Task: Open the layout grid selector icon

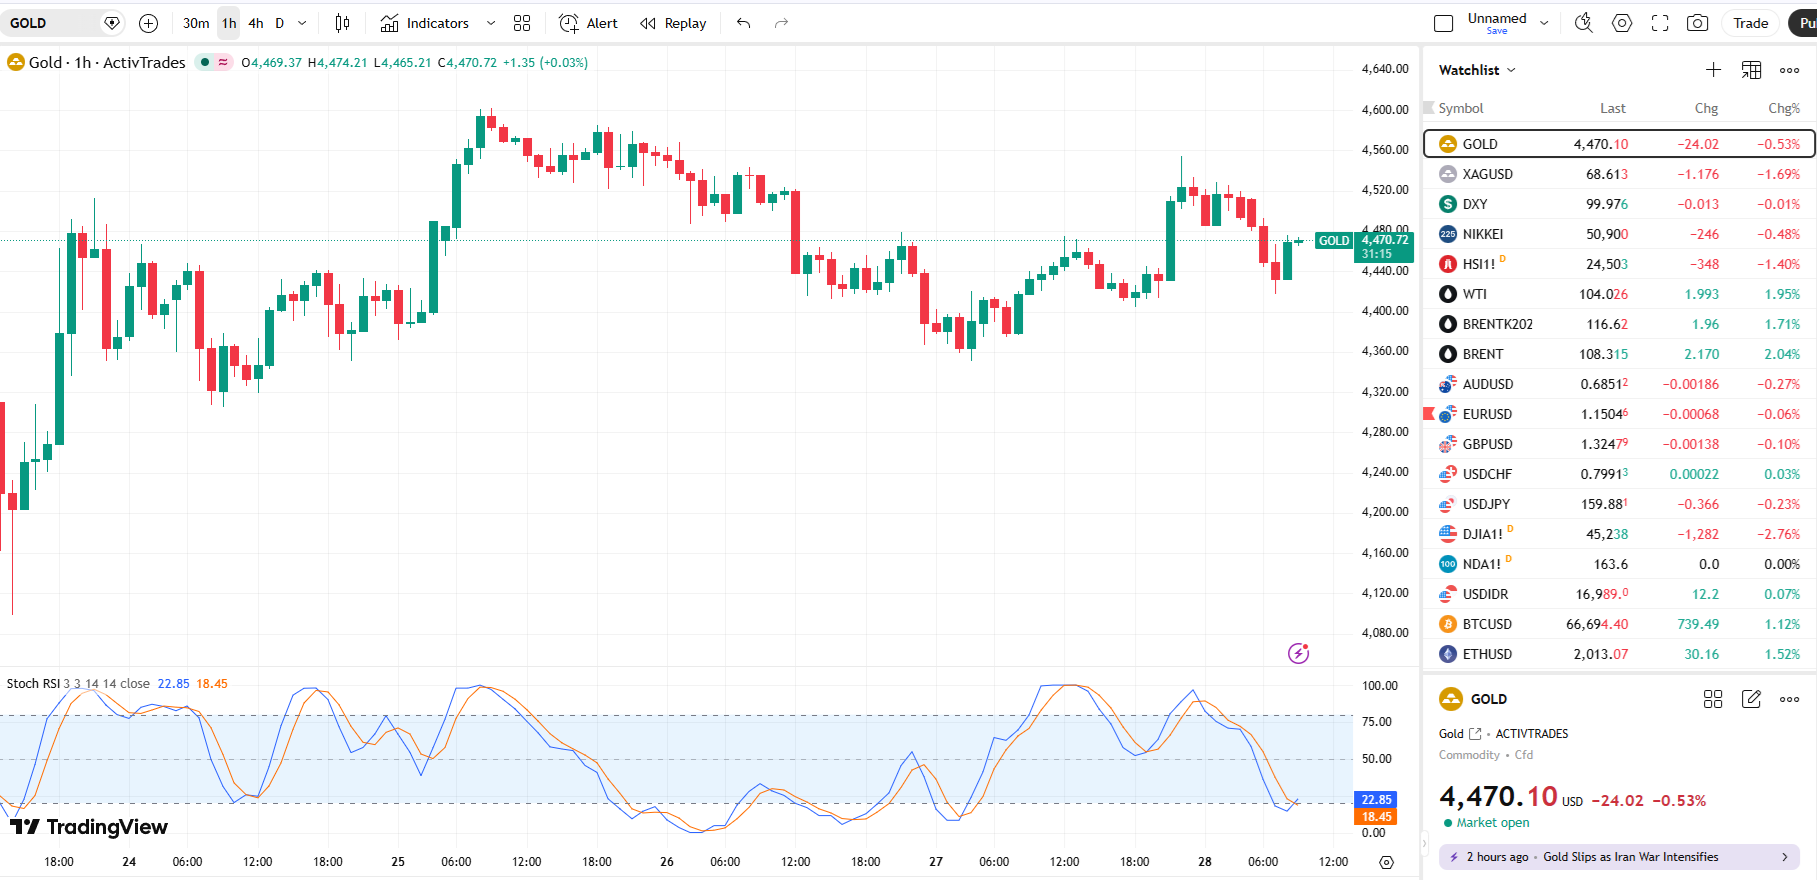Action: [x=522, y=23]
